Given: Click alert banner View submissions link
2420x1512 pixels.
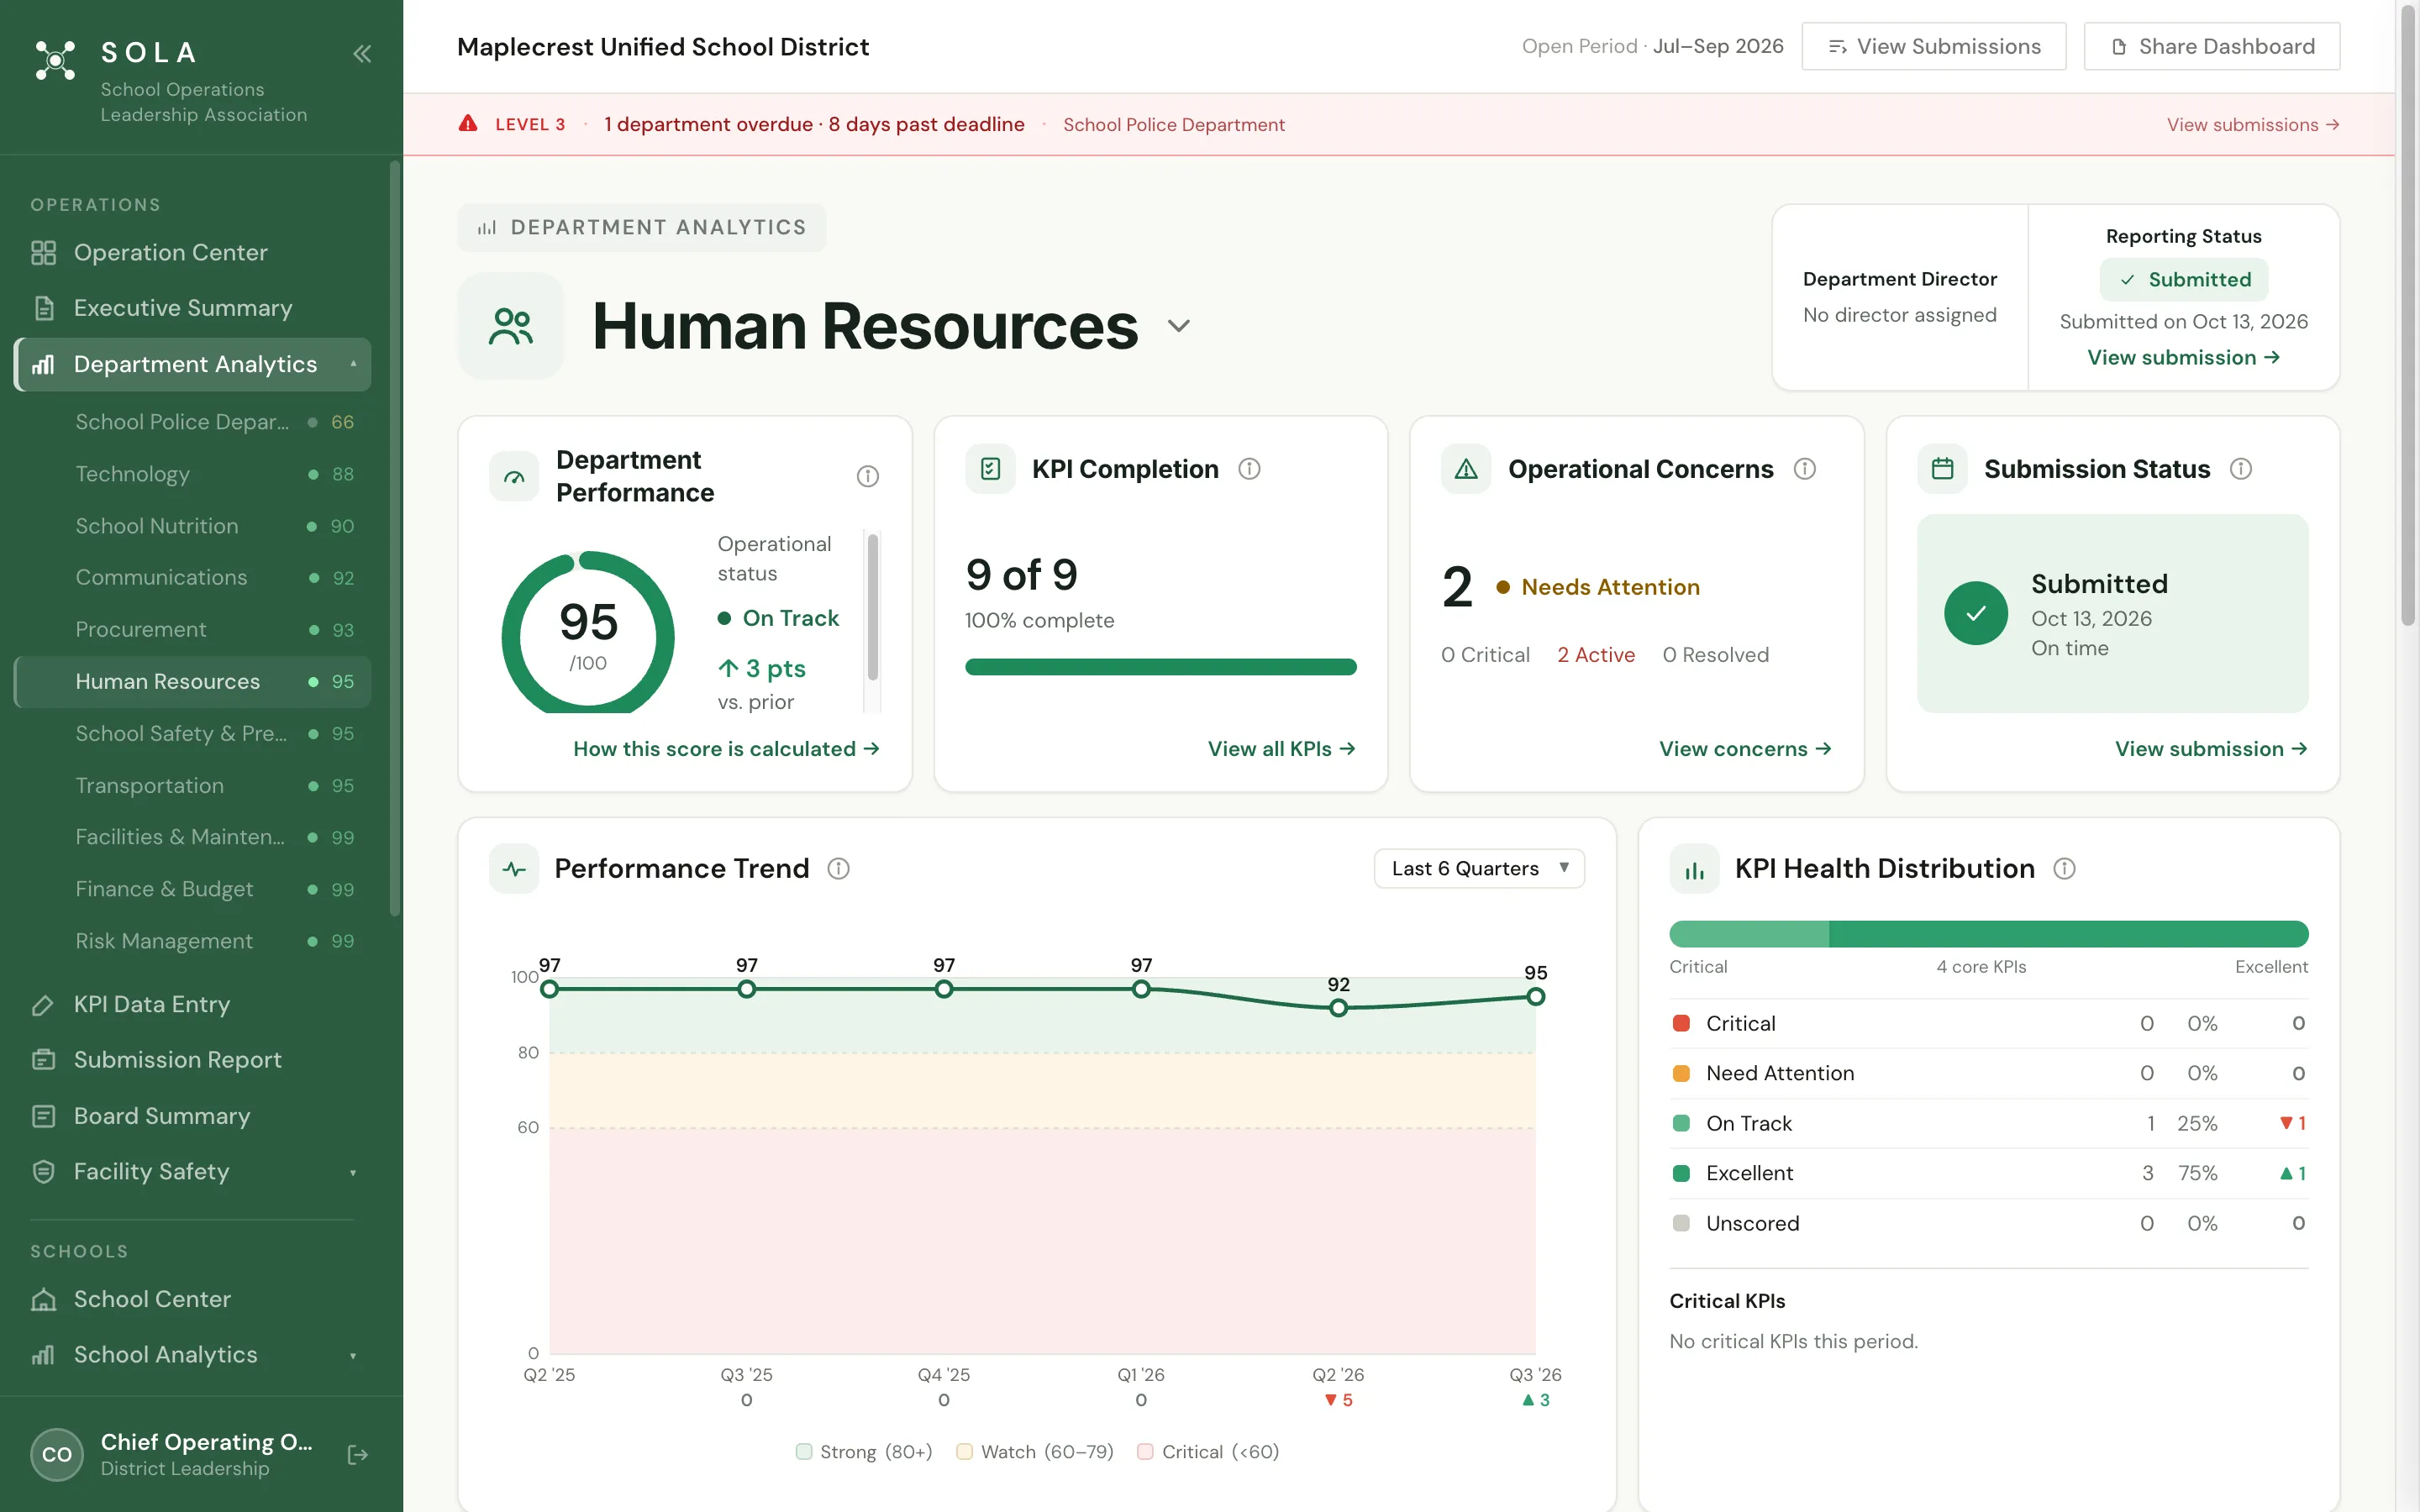Looking at the screenshot, I should tap(2252, 124).
